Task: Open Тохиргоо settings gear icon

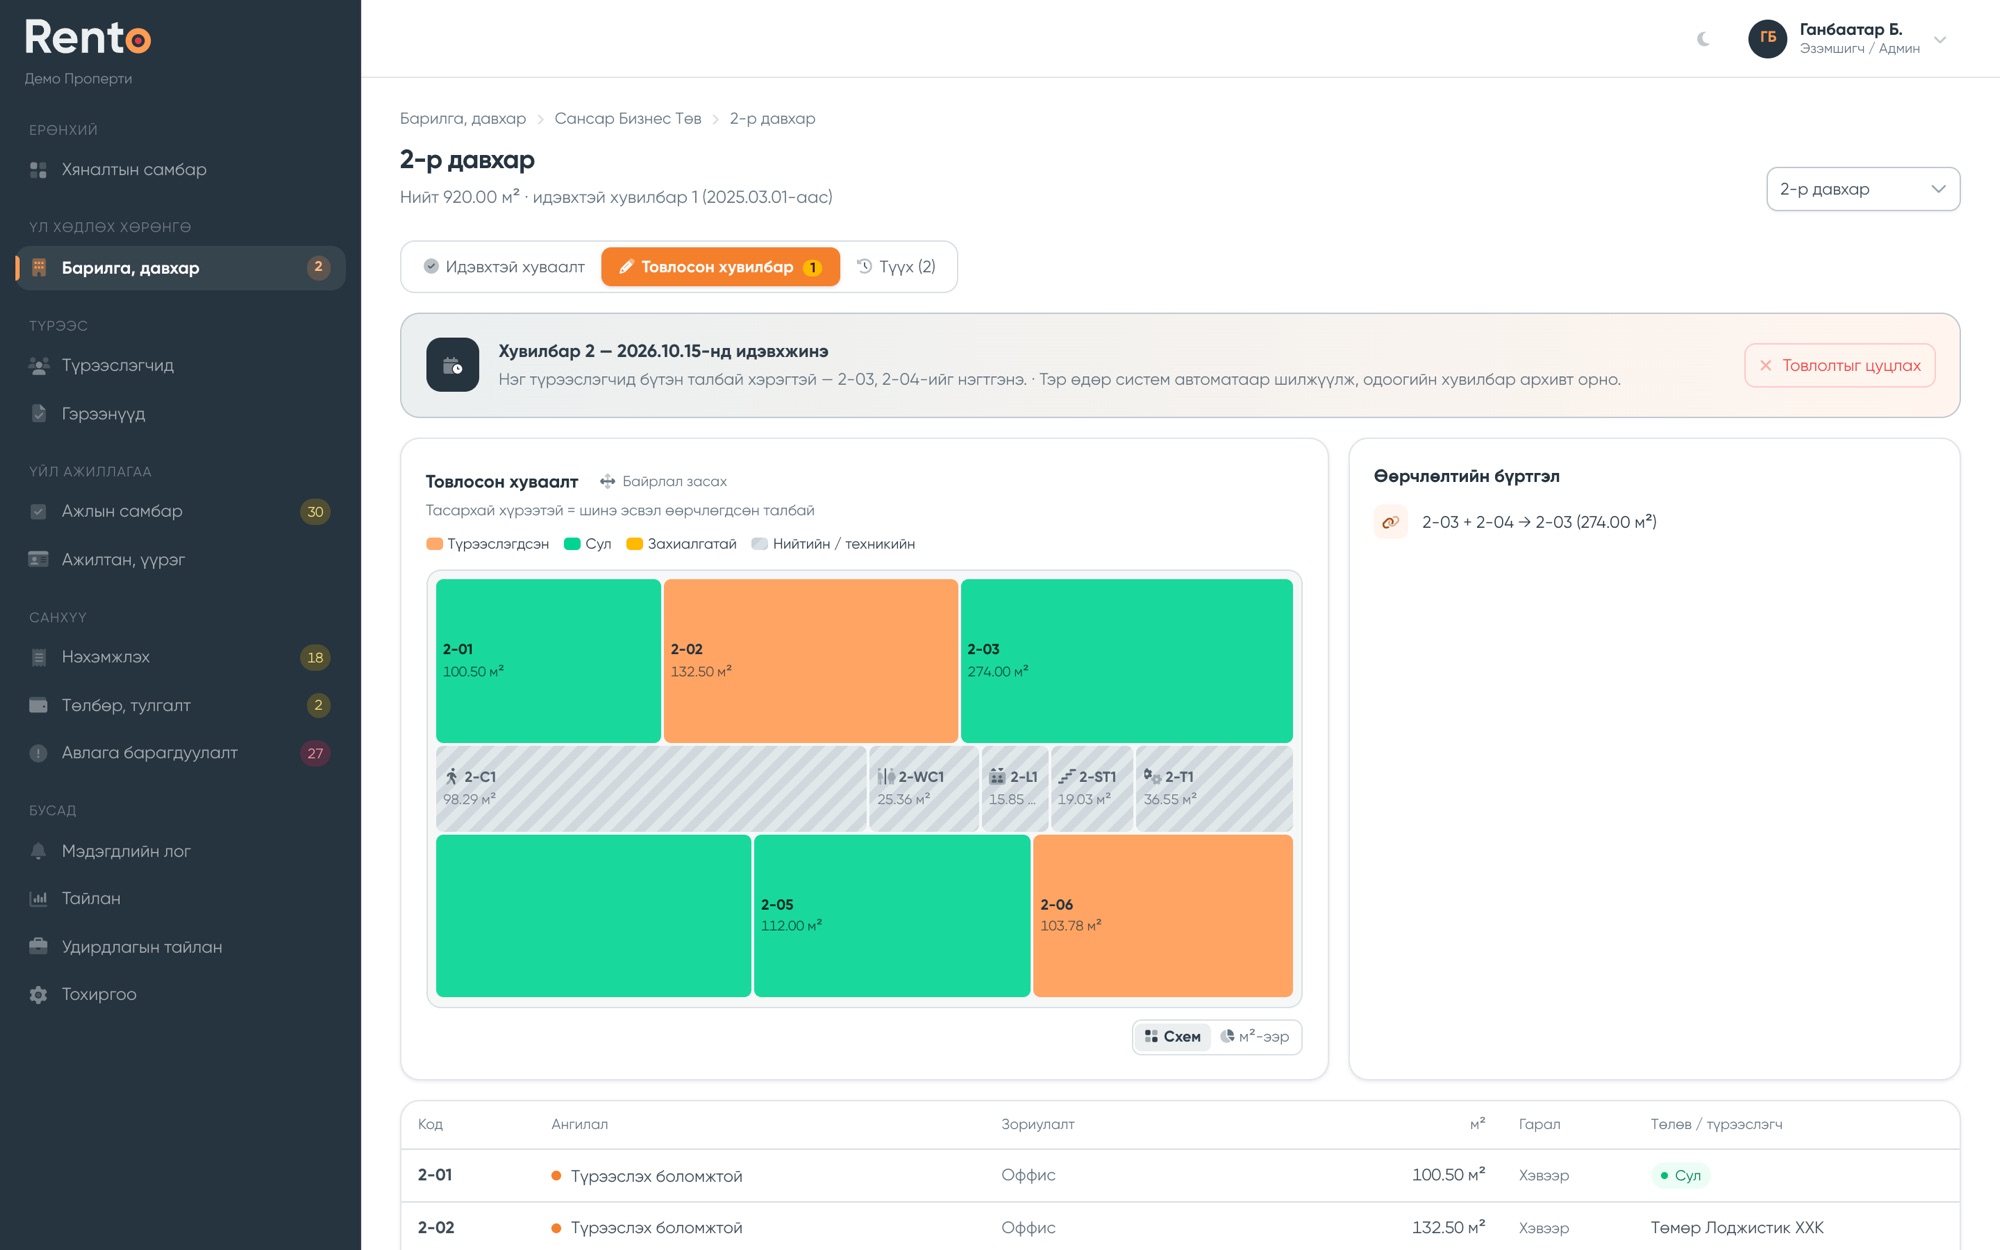Action: coord(38,995)
